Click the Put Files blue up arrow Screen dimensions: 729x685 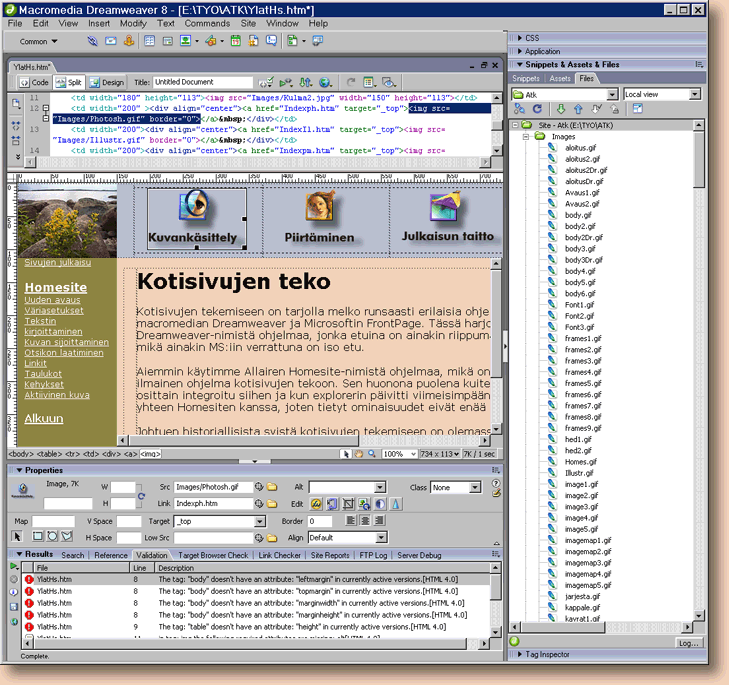click(x=577, y=109)
